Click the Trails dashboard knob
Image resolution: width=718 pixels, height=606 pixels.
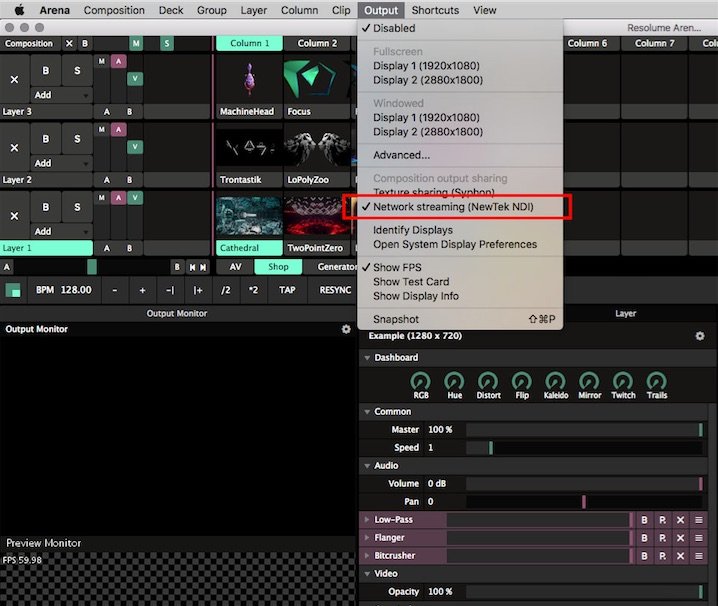tap(657, 382)
